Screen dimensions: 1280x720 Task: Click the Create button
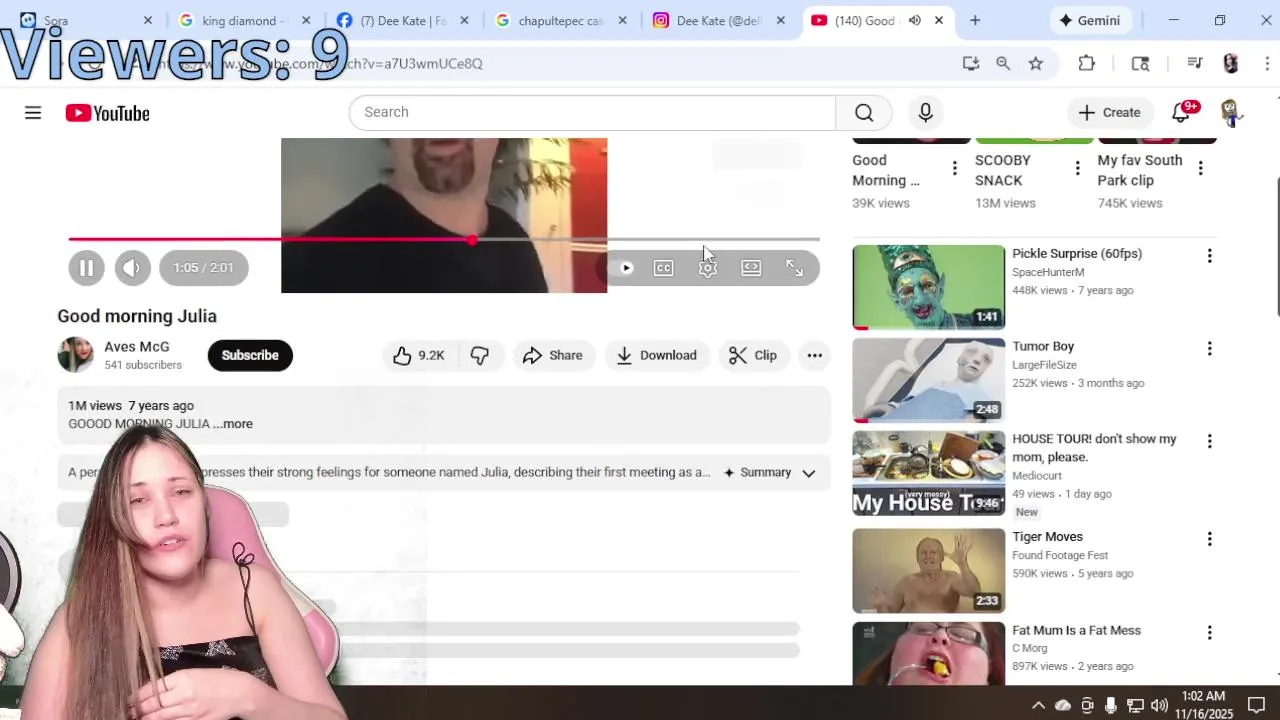1110,112
